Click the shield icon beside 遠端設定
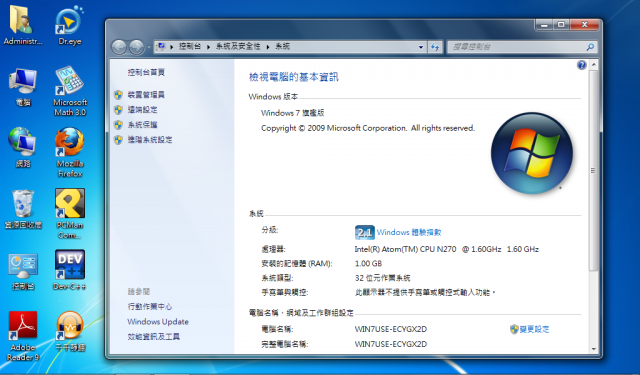This screenshot has height=375, width=640. [118, 110]
